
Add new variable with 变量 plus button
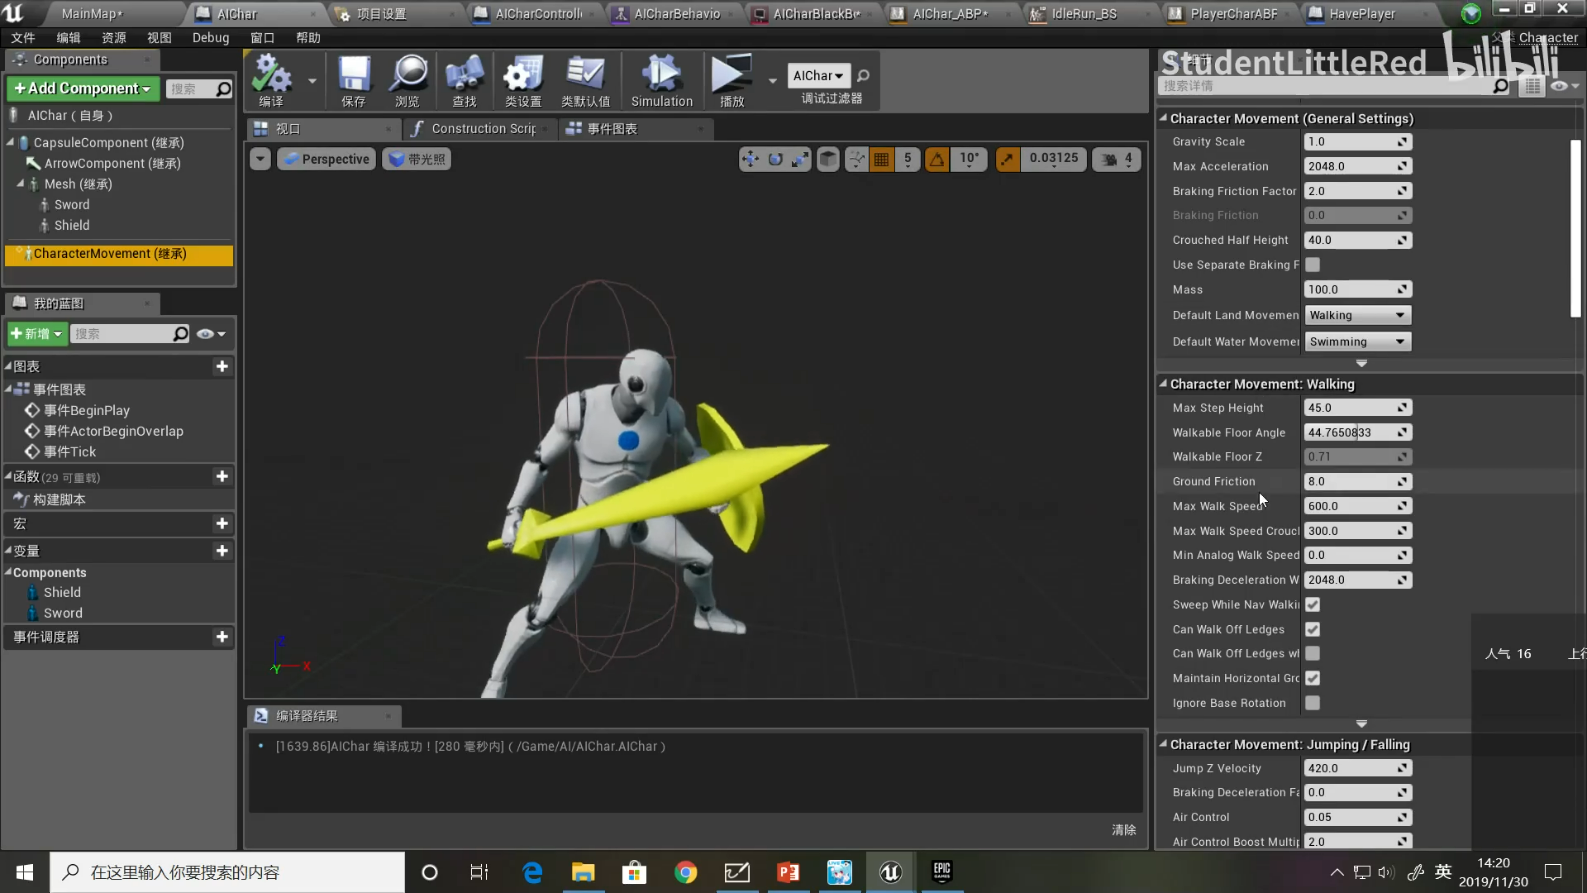[222, 551]
